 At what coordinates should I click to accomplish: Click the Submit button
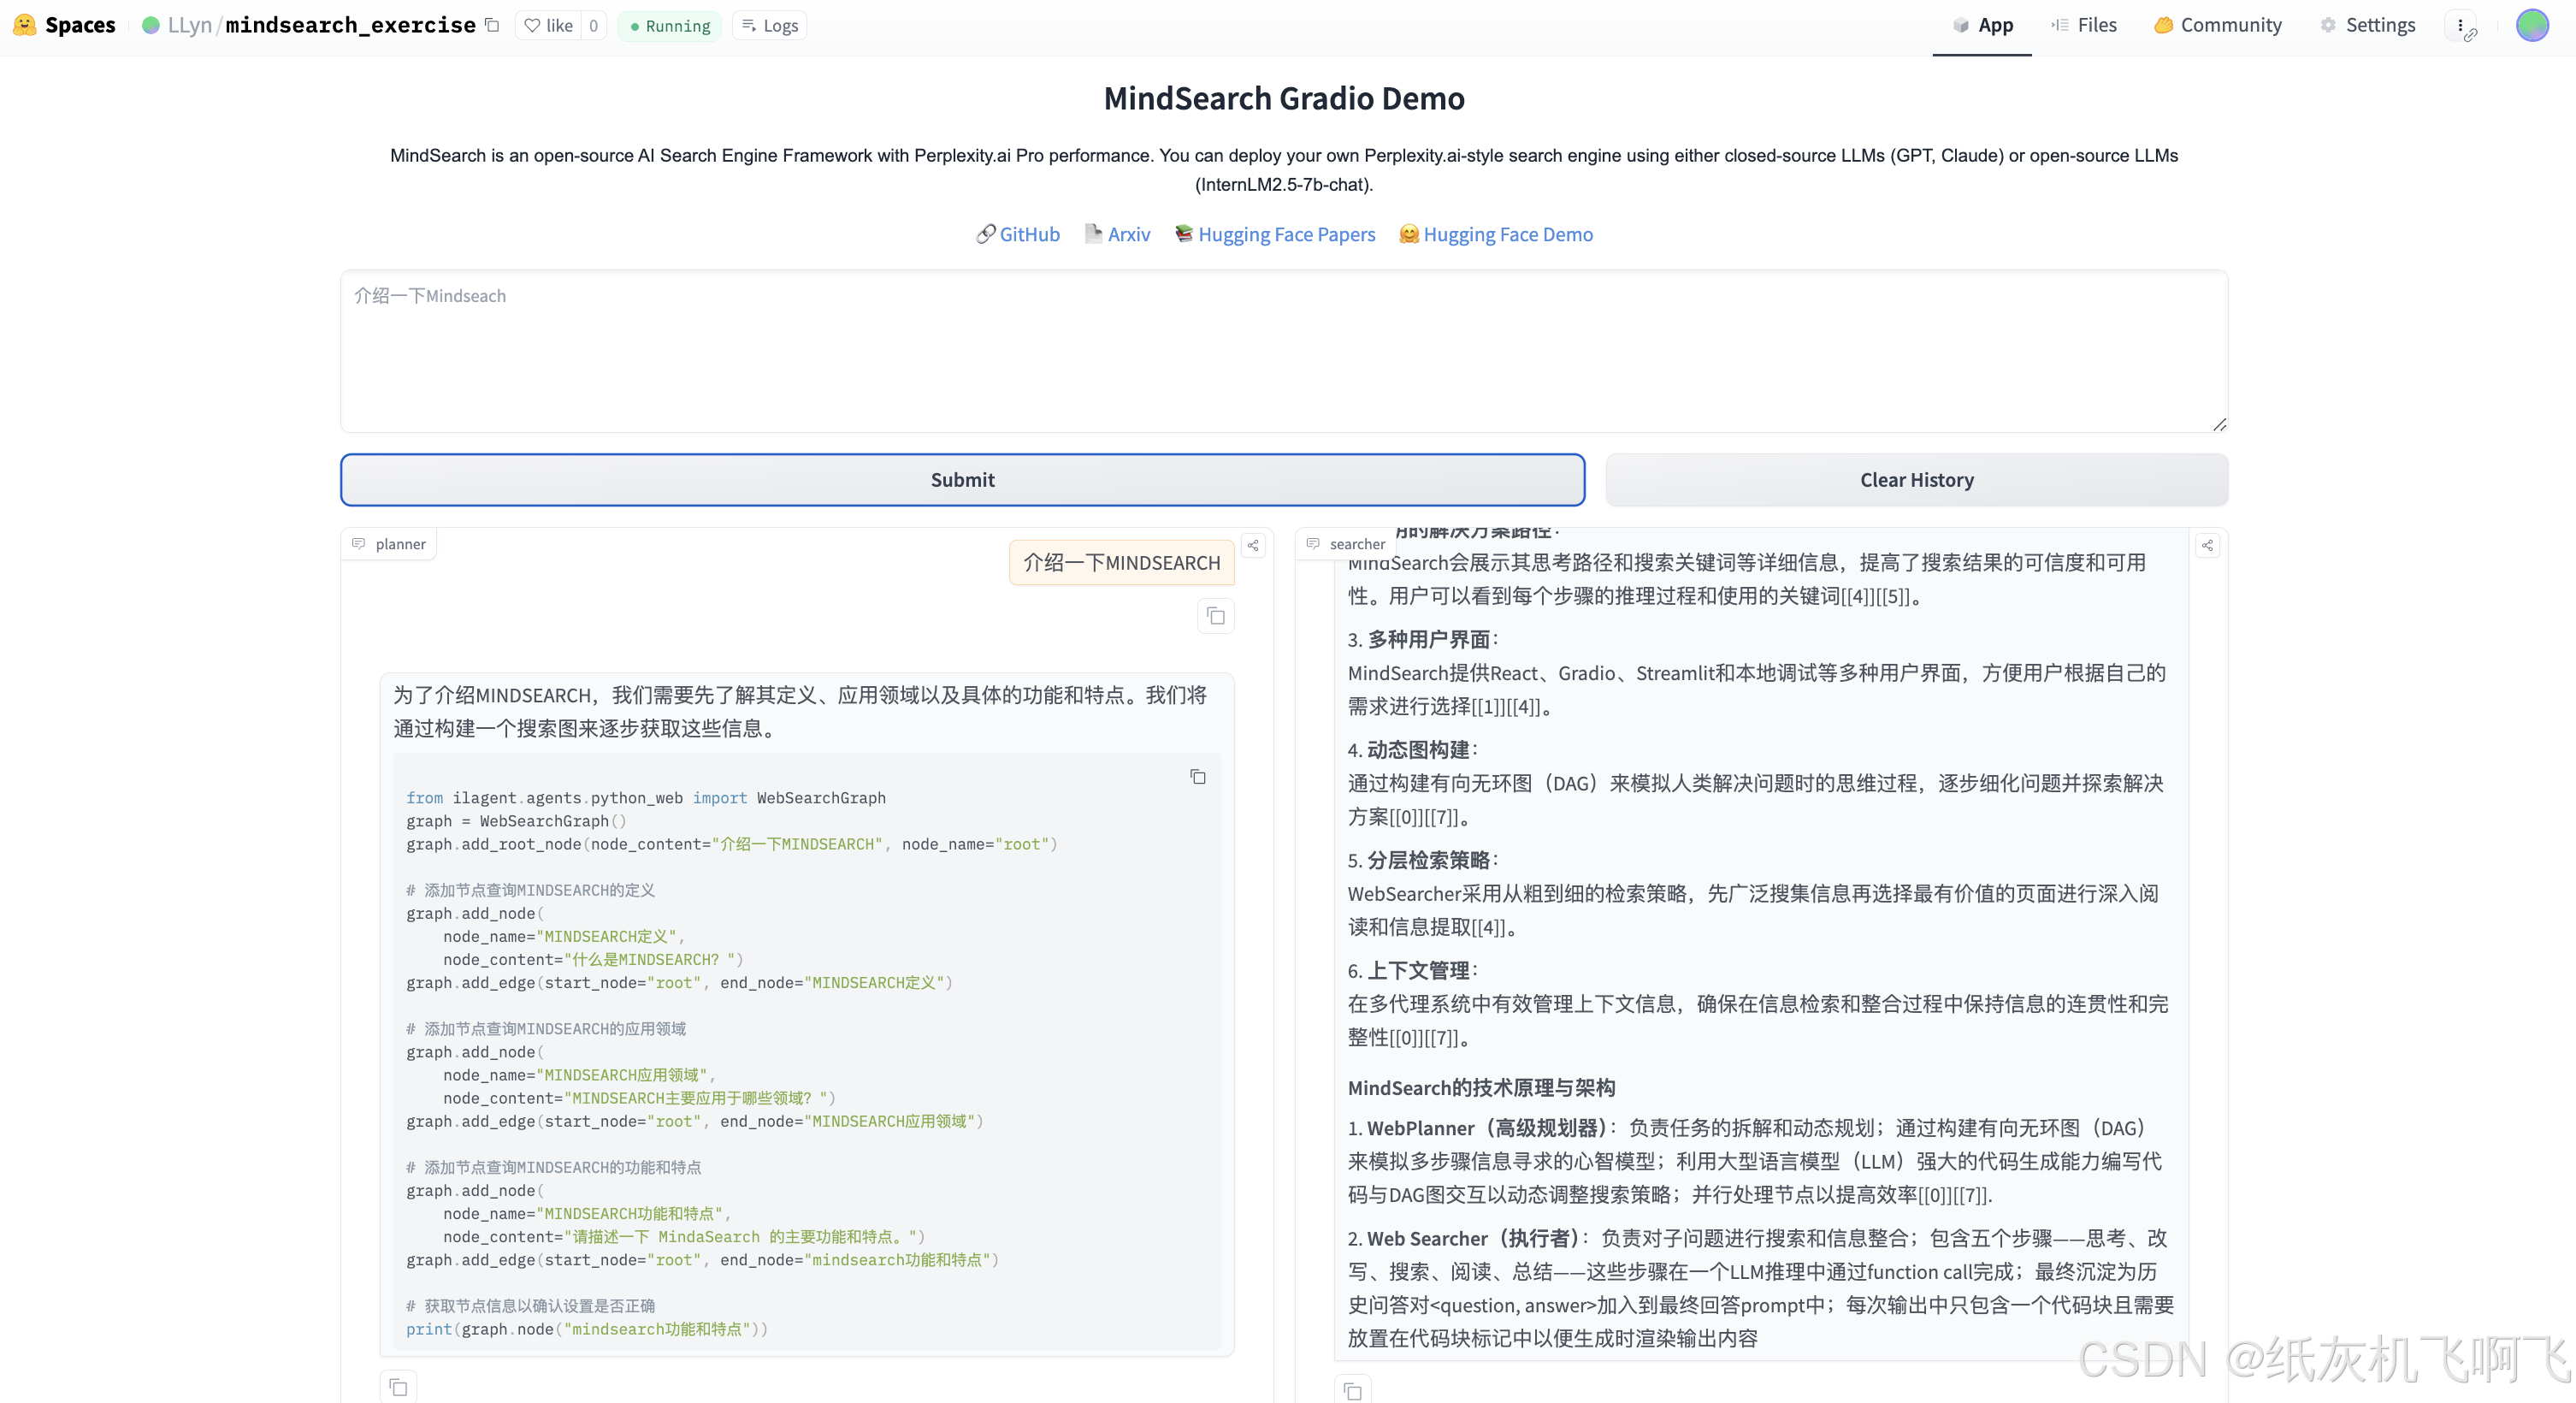coord(961,478)
